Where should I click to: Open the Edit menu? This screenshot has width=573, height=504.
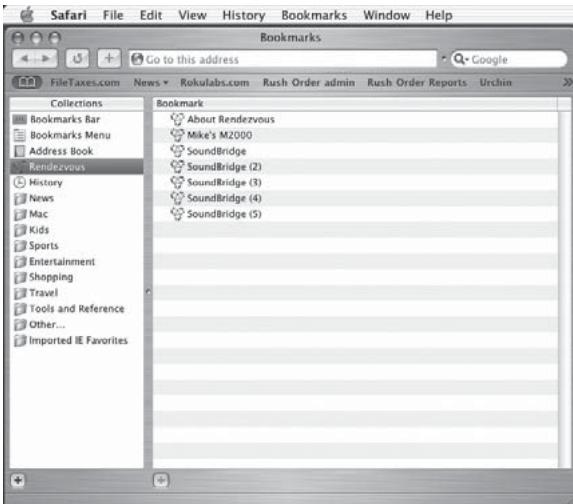point(151,15)
